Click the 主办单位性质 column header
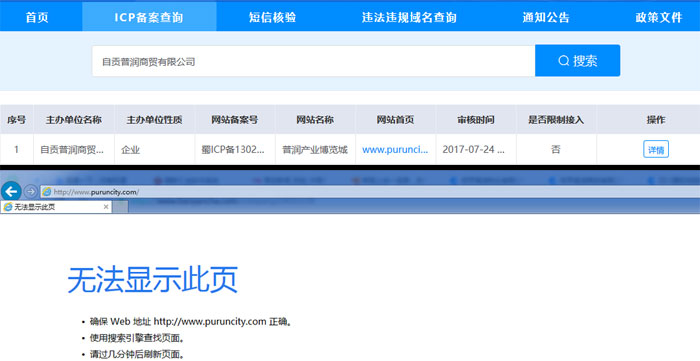This screenshot has height=361, width=700. pyautogui.click(x=154, y=120)
